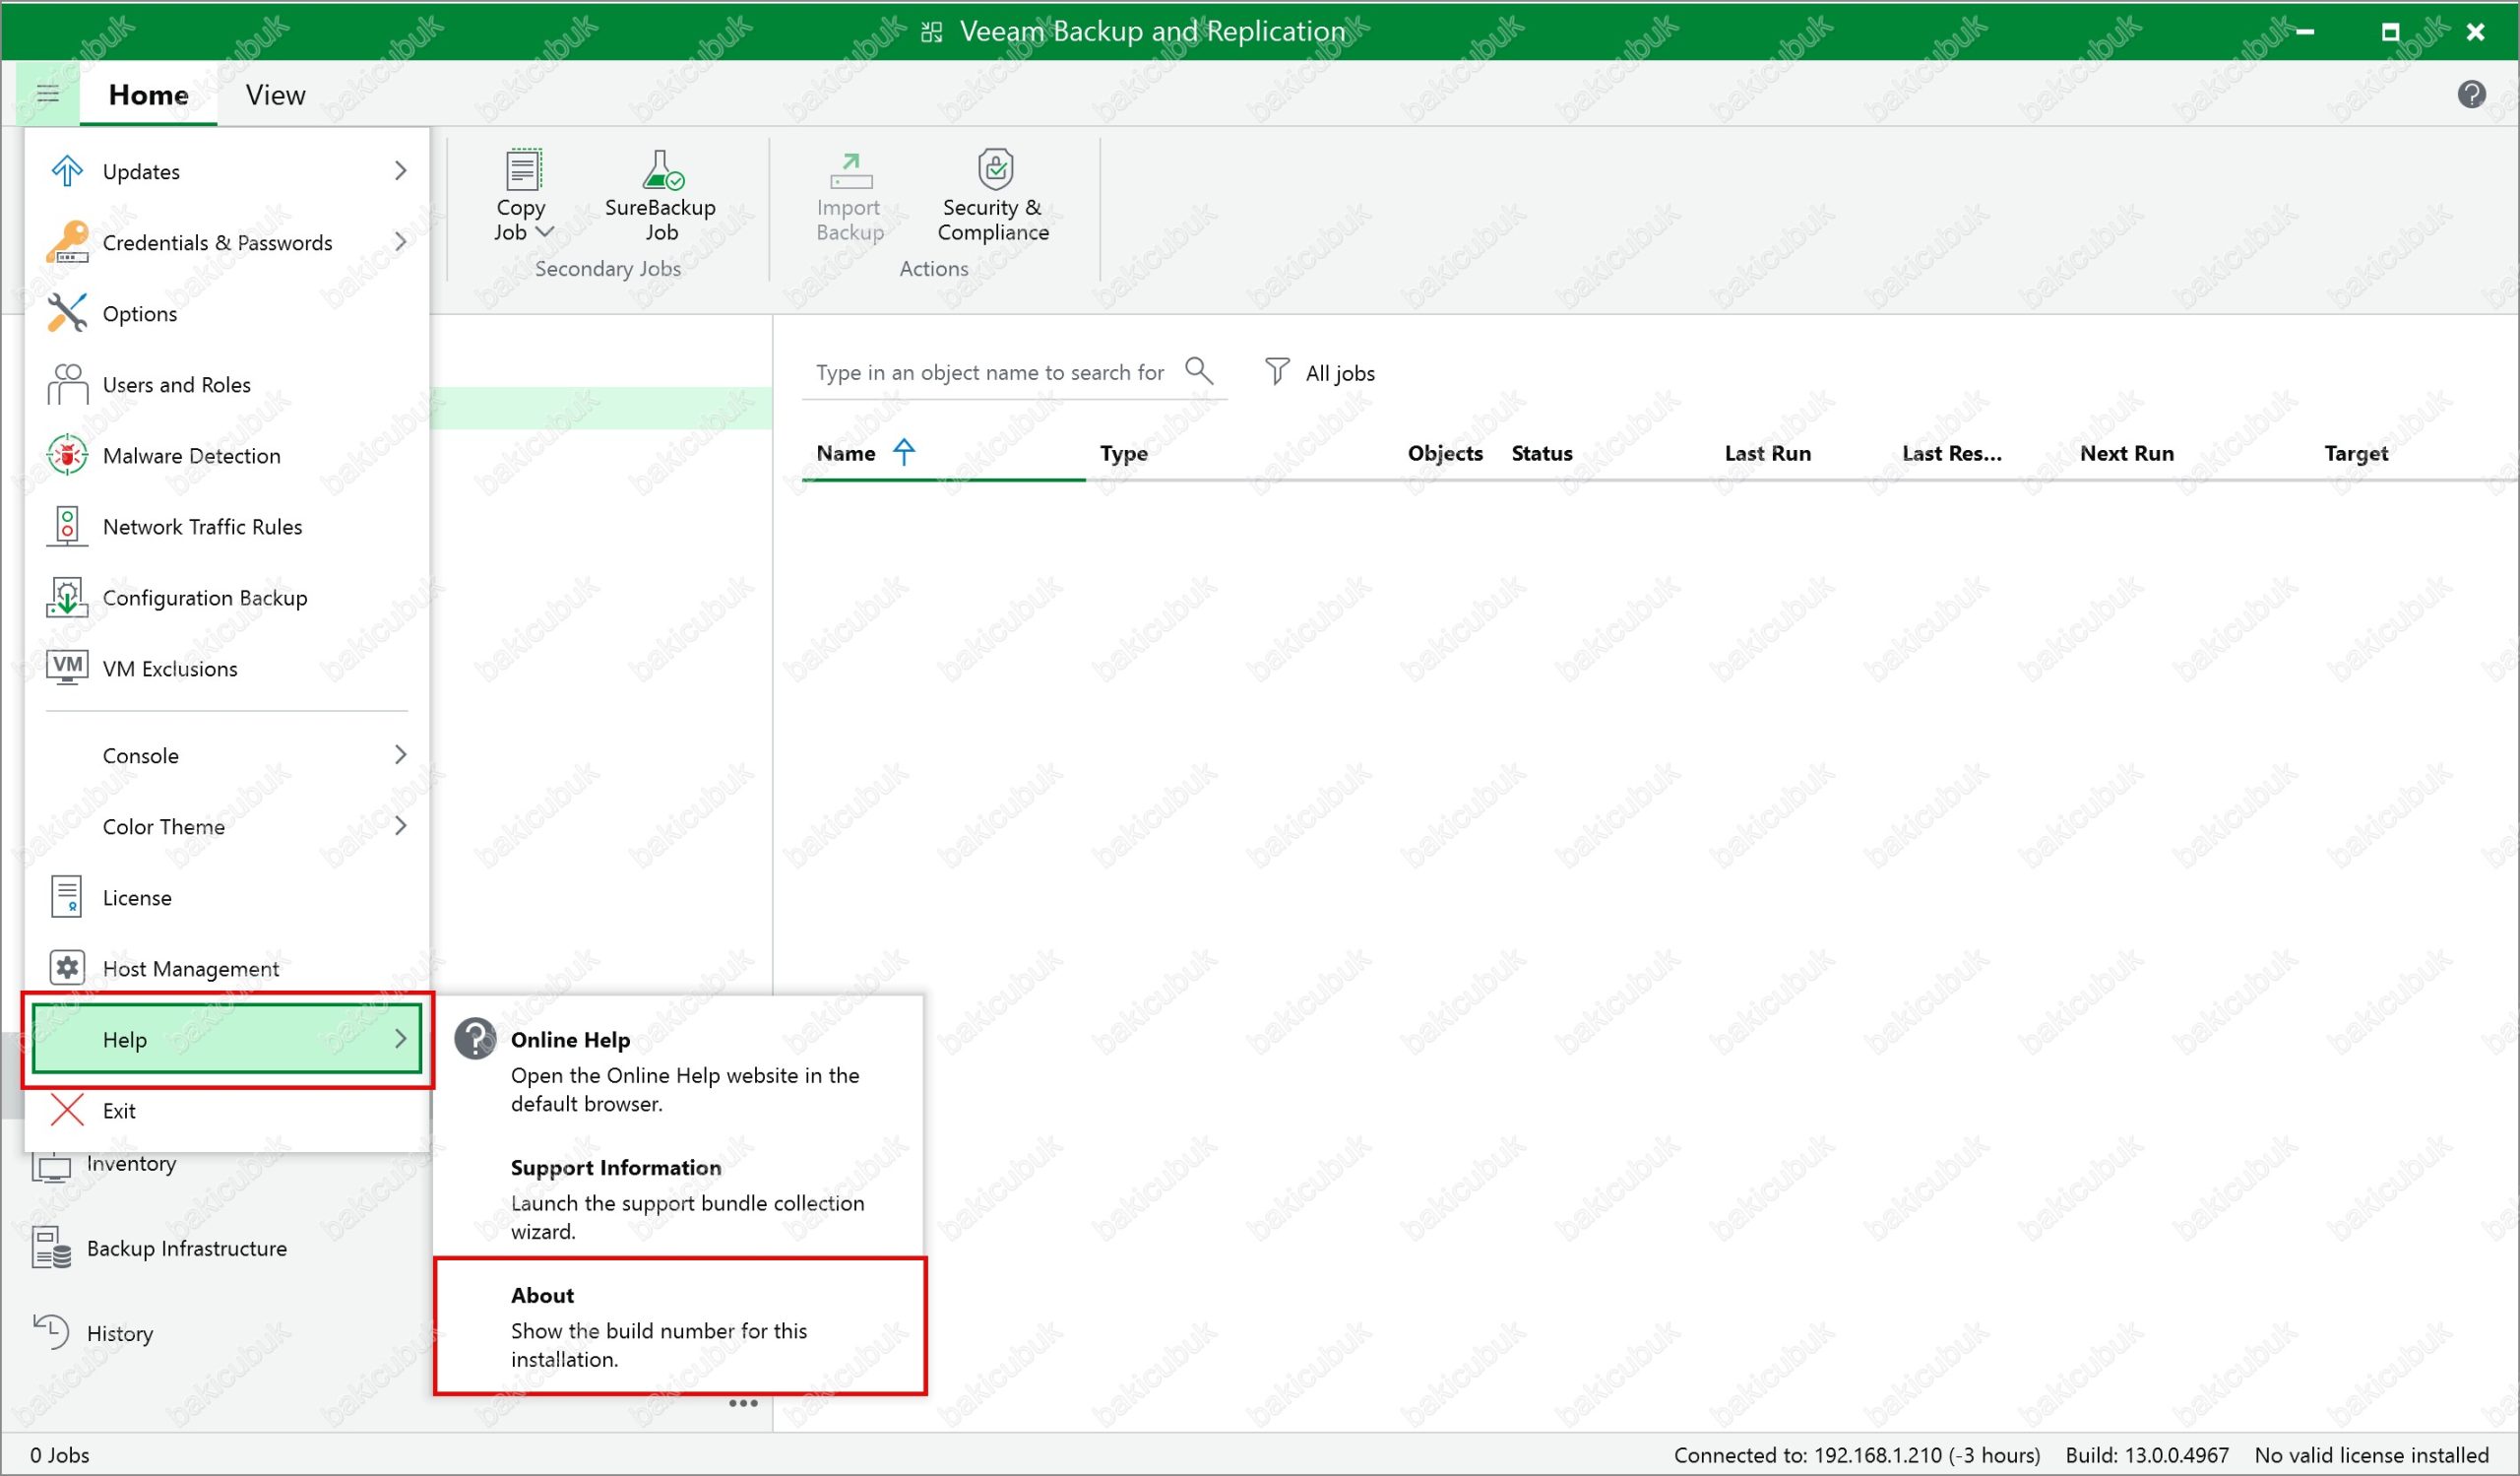This screenshot has width=2520, height=1476.
Task: Click the help icon in top-right corner
Action: (x=2471, y=94)
